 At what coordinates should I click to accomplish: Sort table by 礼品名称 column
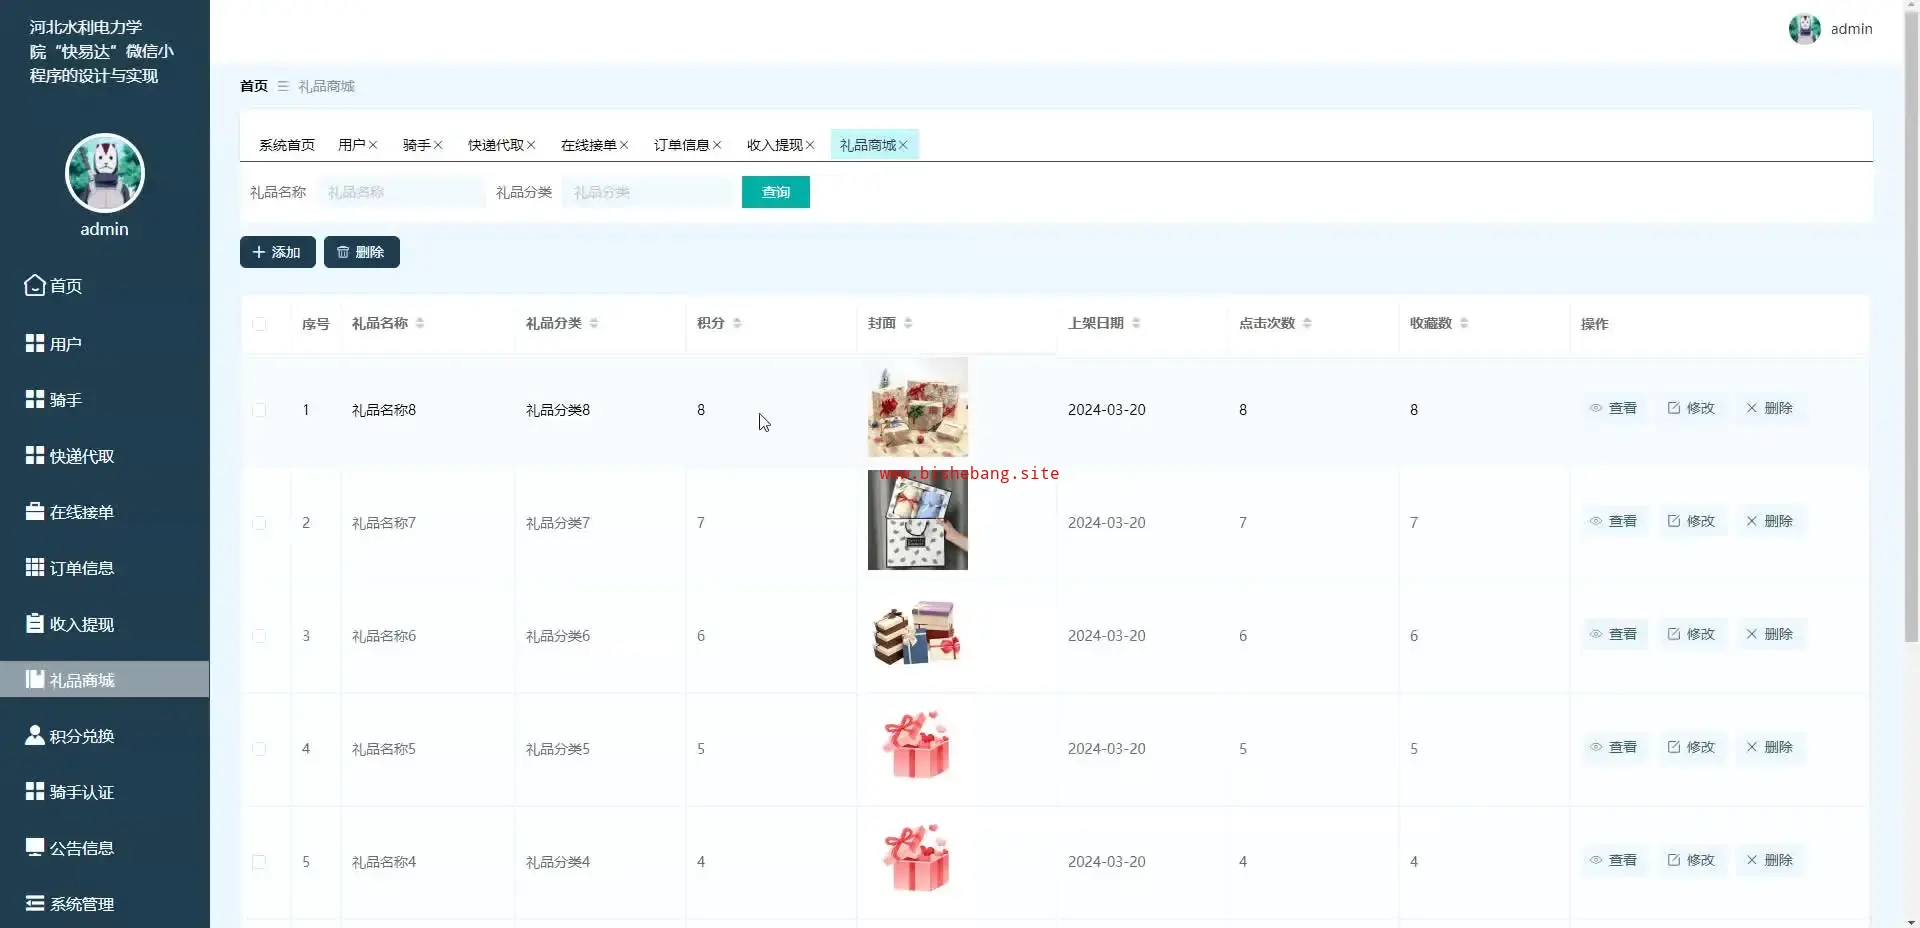click(x=420, y=323)
